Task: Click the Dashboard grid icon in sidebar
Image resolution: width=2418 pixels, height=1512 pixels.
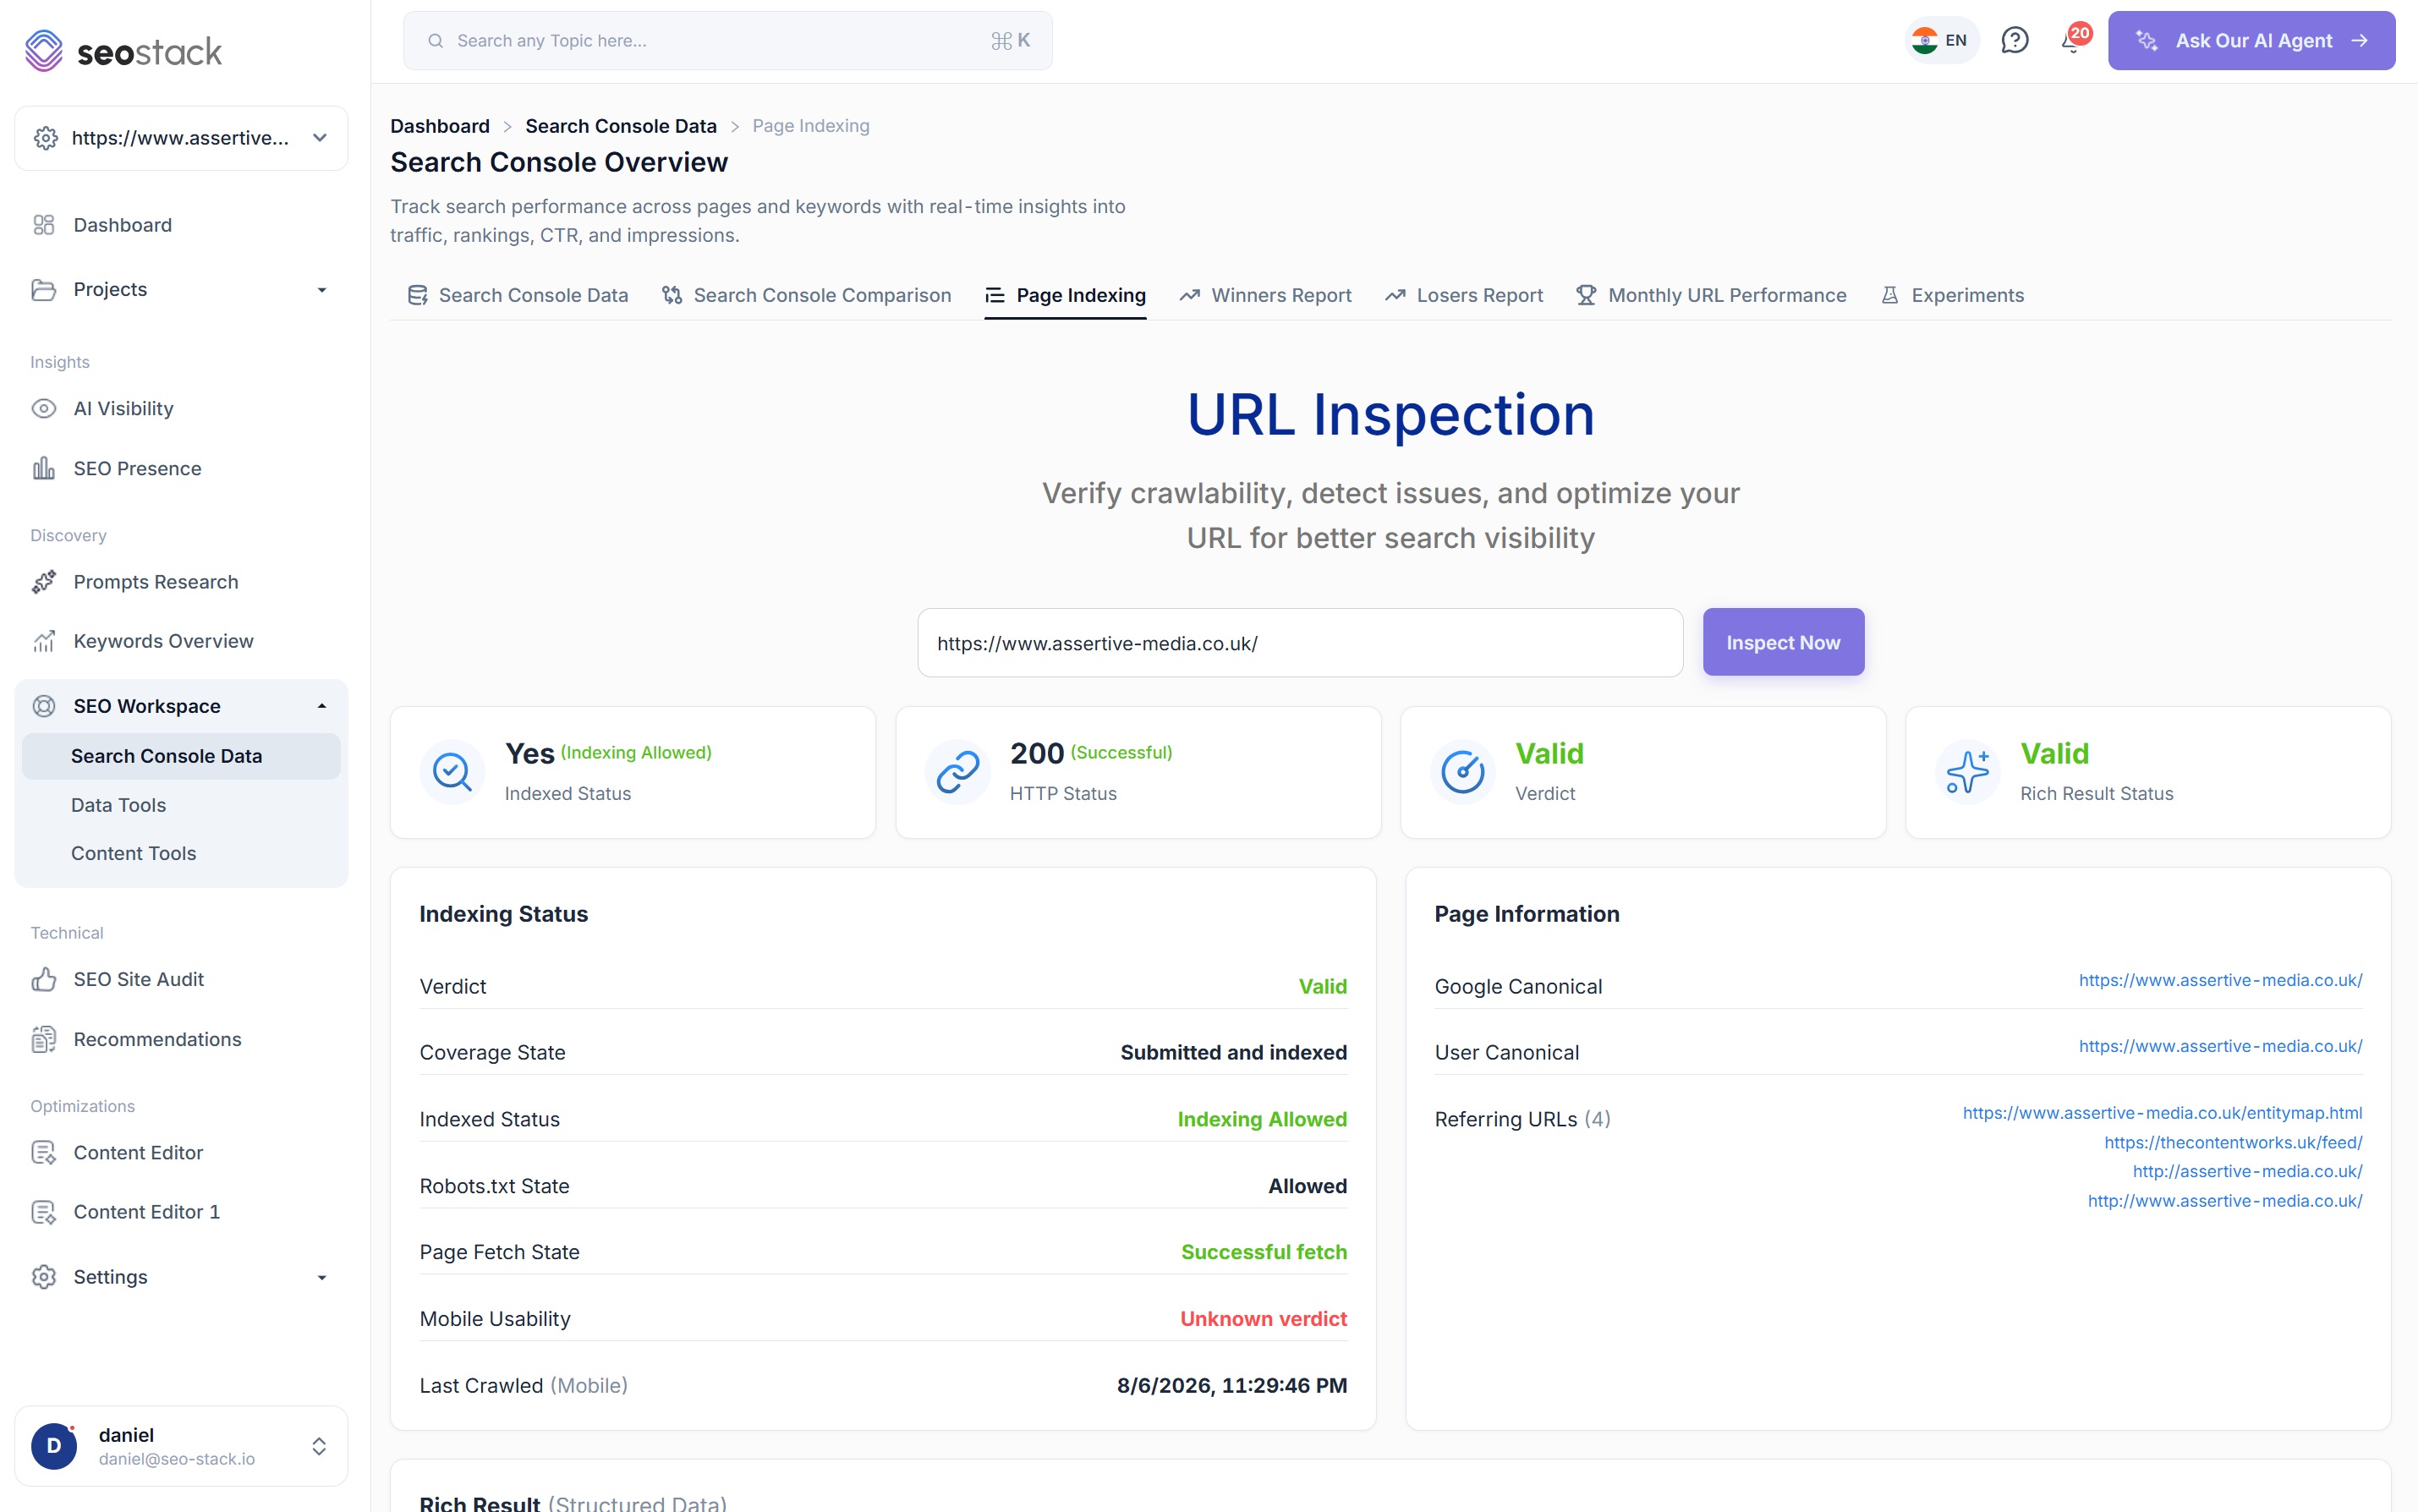Action: pos(44,225)
